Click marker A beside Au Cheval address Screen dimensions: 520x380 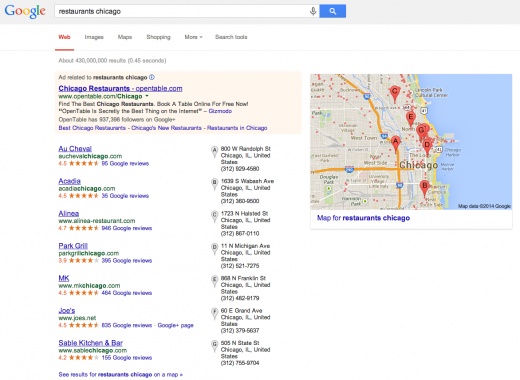point(214,152)
